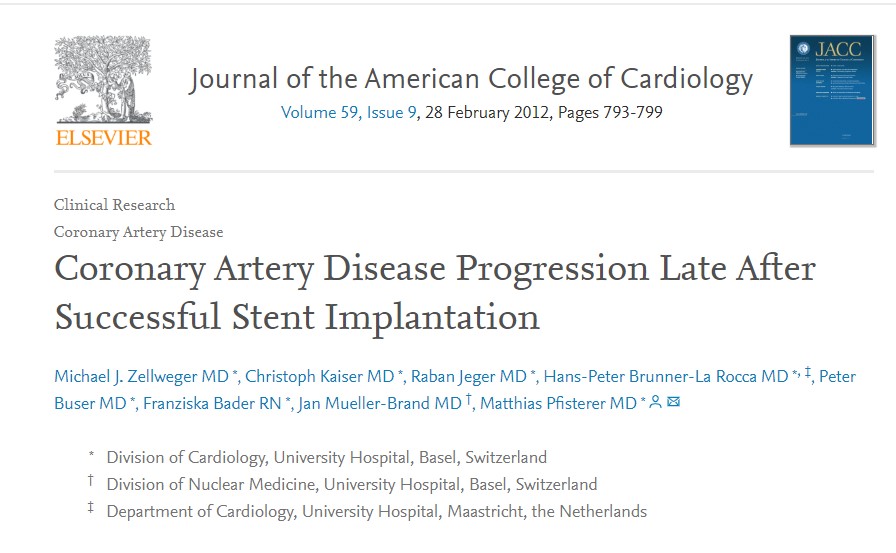Open author Christoph Kaiser MD details

click(320, 377)
